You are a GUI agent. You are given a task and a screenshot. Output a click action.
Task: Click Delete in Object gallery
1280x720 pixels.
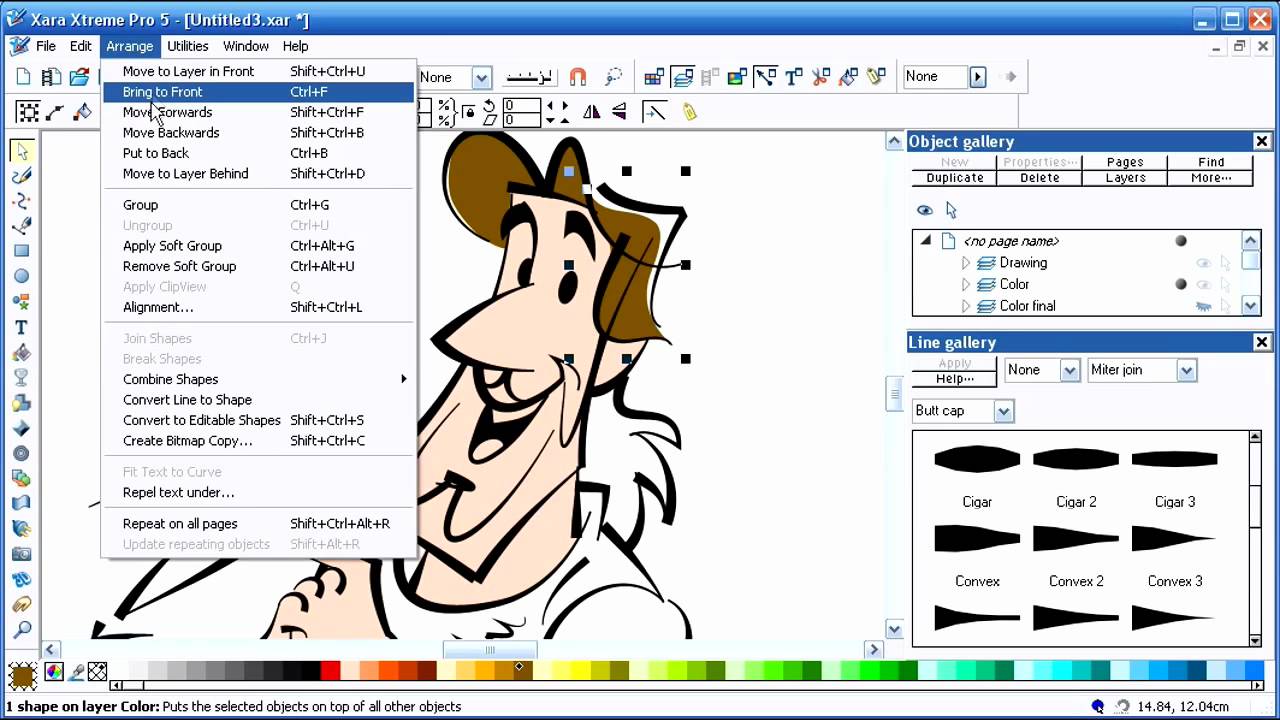click(x=1040, y=178)
